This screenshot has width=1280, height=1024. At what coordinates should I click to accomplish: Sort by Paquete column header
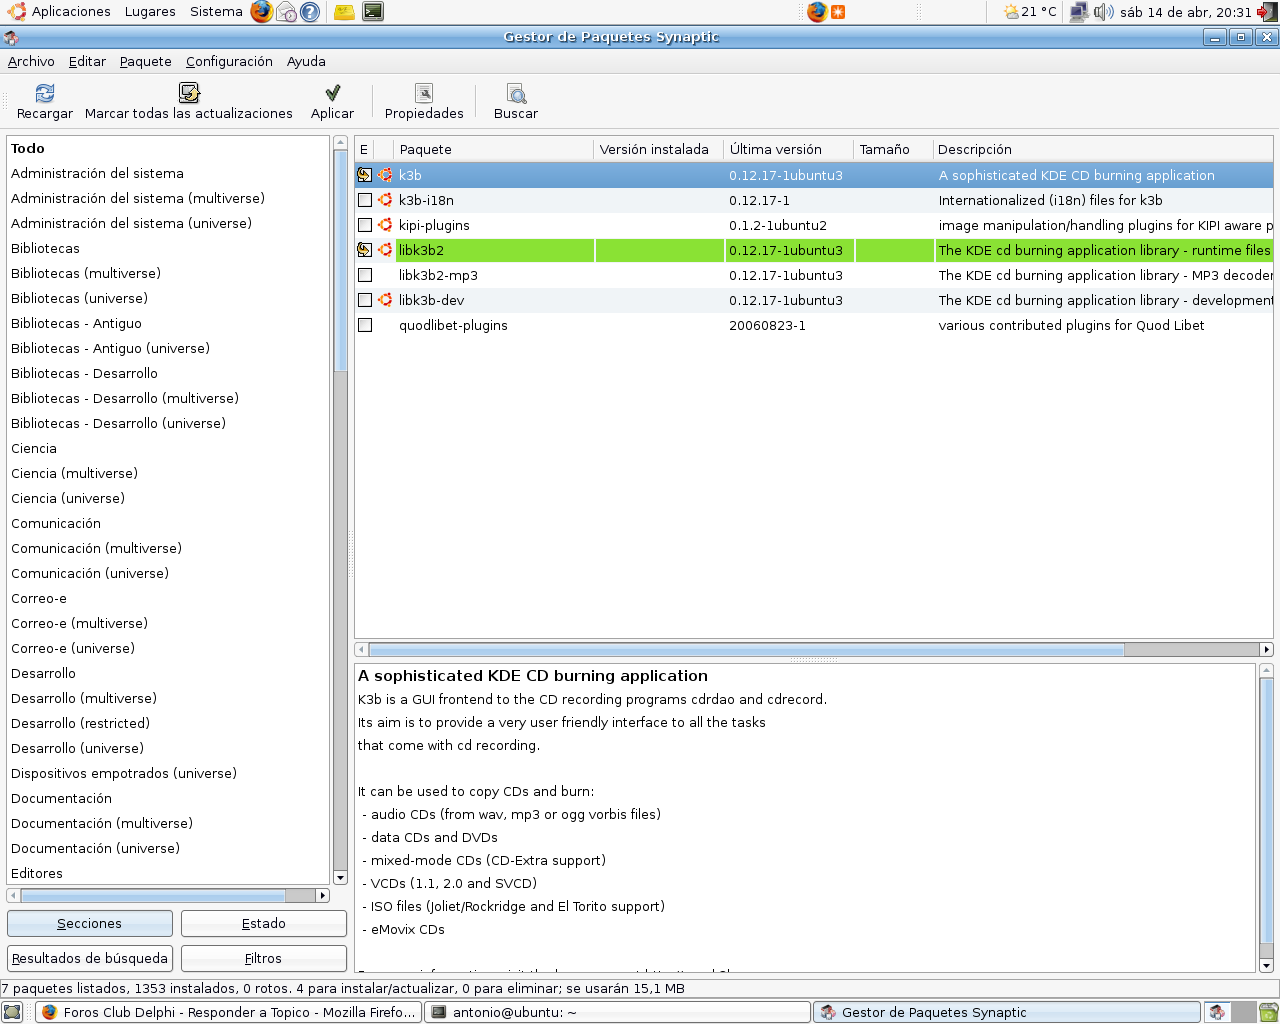494,149
